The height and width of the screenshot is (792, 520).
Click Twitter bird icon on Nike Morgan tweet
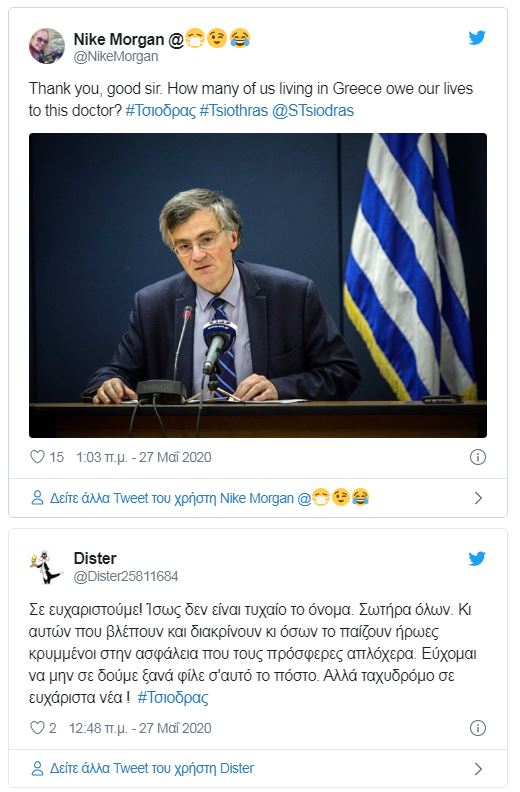pyautogui.click(x=477, y=37)
